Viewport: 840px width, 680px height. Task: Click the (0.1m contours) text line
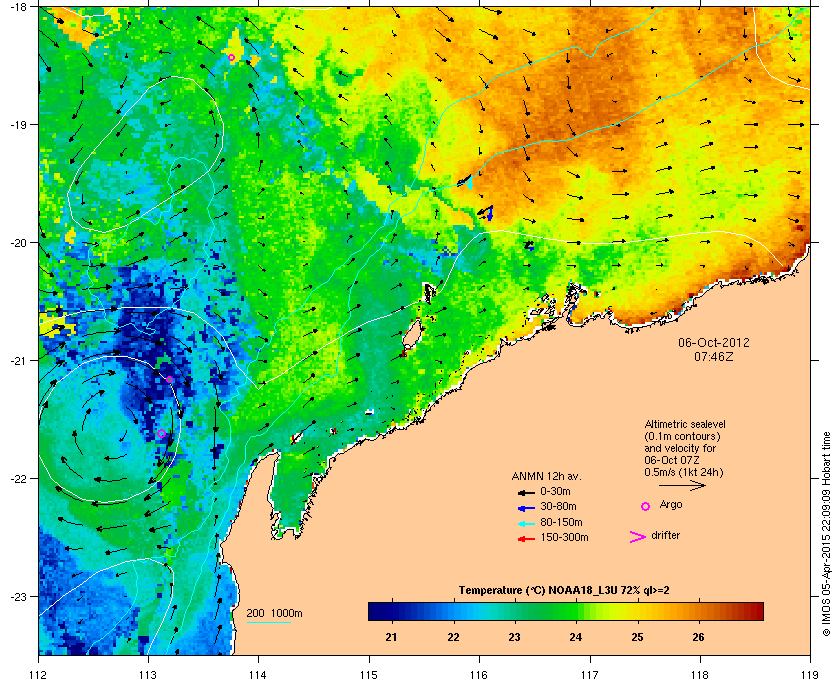[682, 436]
